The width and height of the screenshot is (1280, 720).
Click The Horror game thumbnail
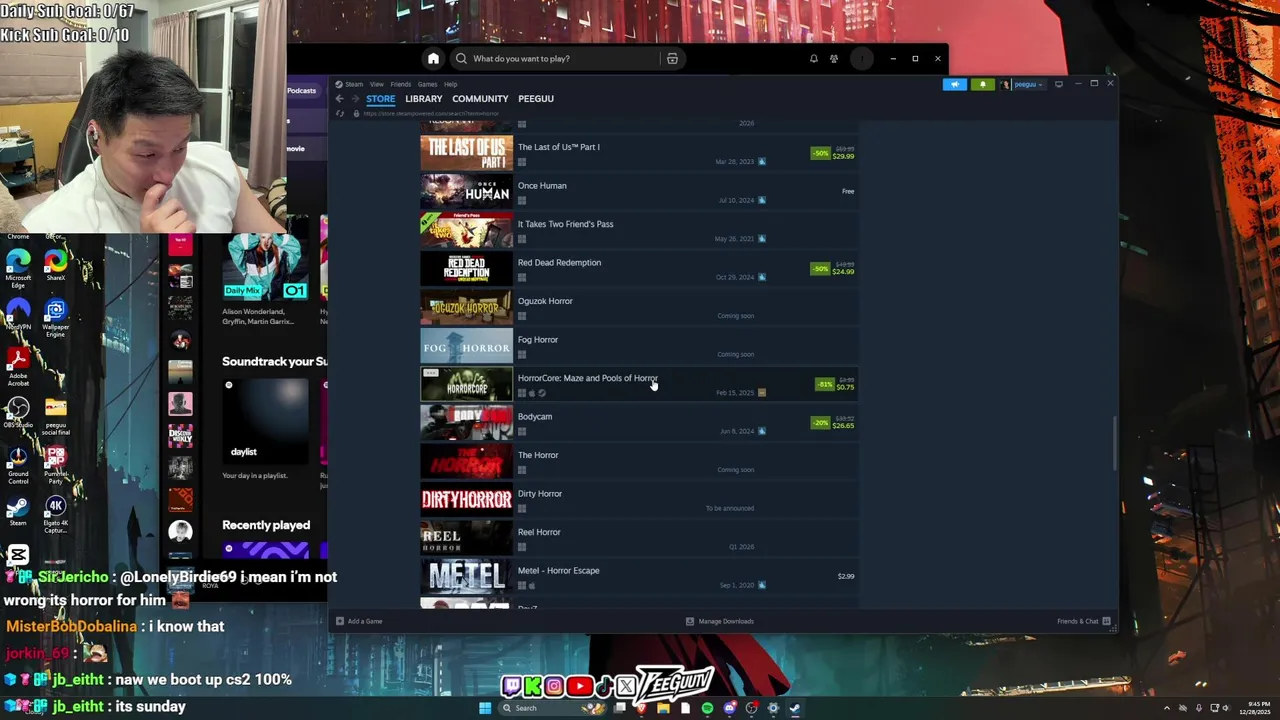tap(466, 462)
